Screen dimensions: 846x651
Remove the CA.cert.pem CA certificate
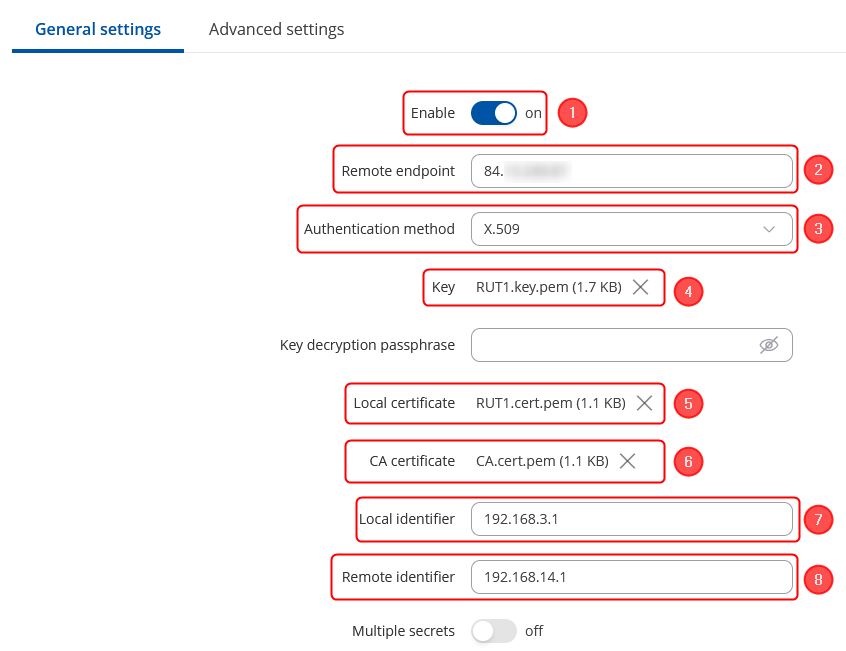click(627, 461)
